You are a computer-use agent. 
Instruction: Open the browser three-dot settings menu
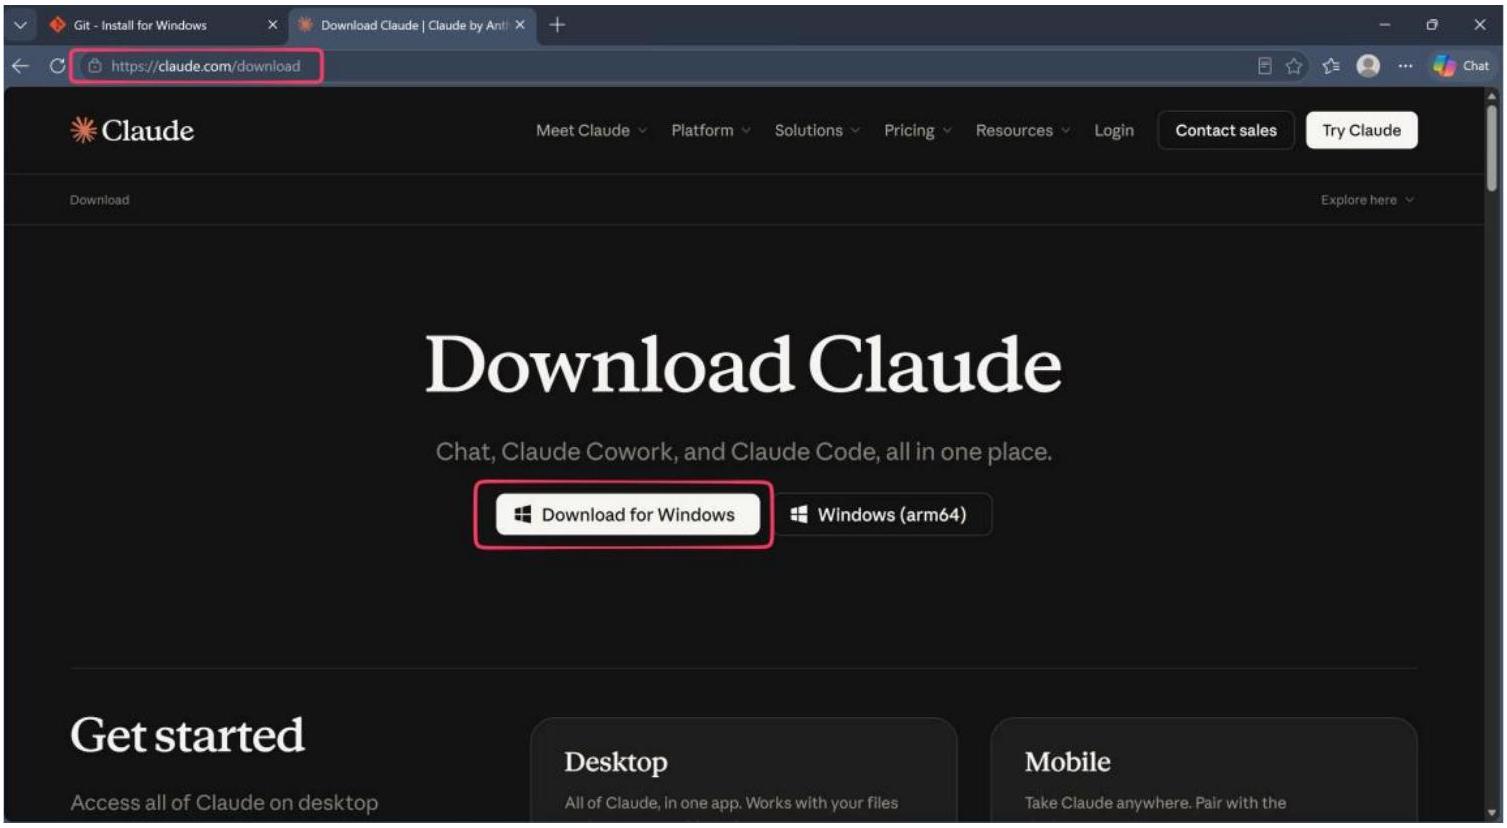[1405, 66]
